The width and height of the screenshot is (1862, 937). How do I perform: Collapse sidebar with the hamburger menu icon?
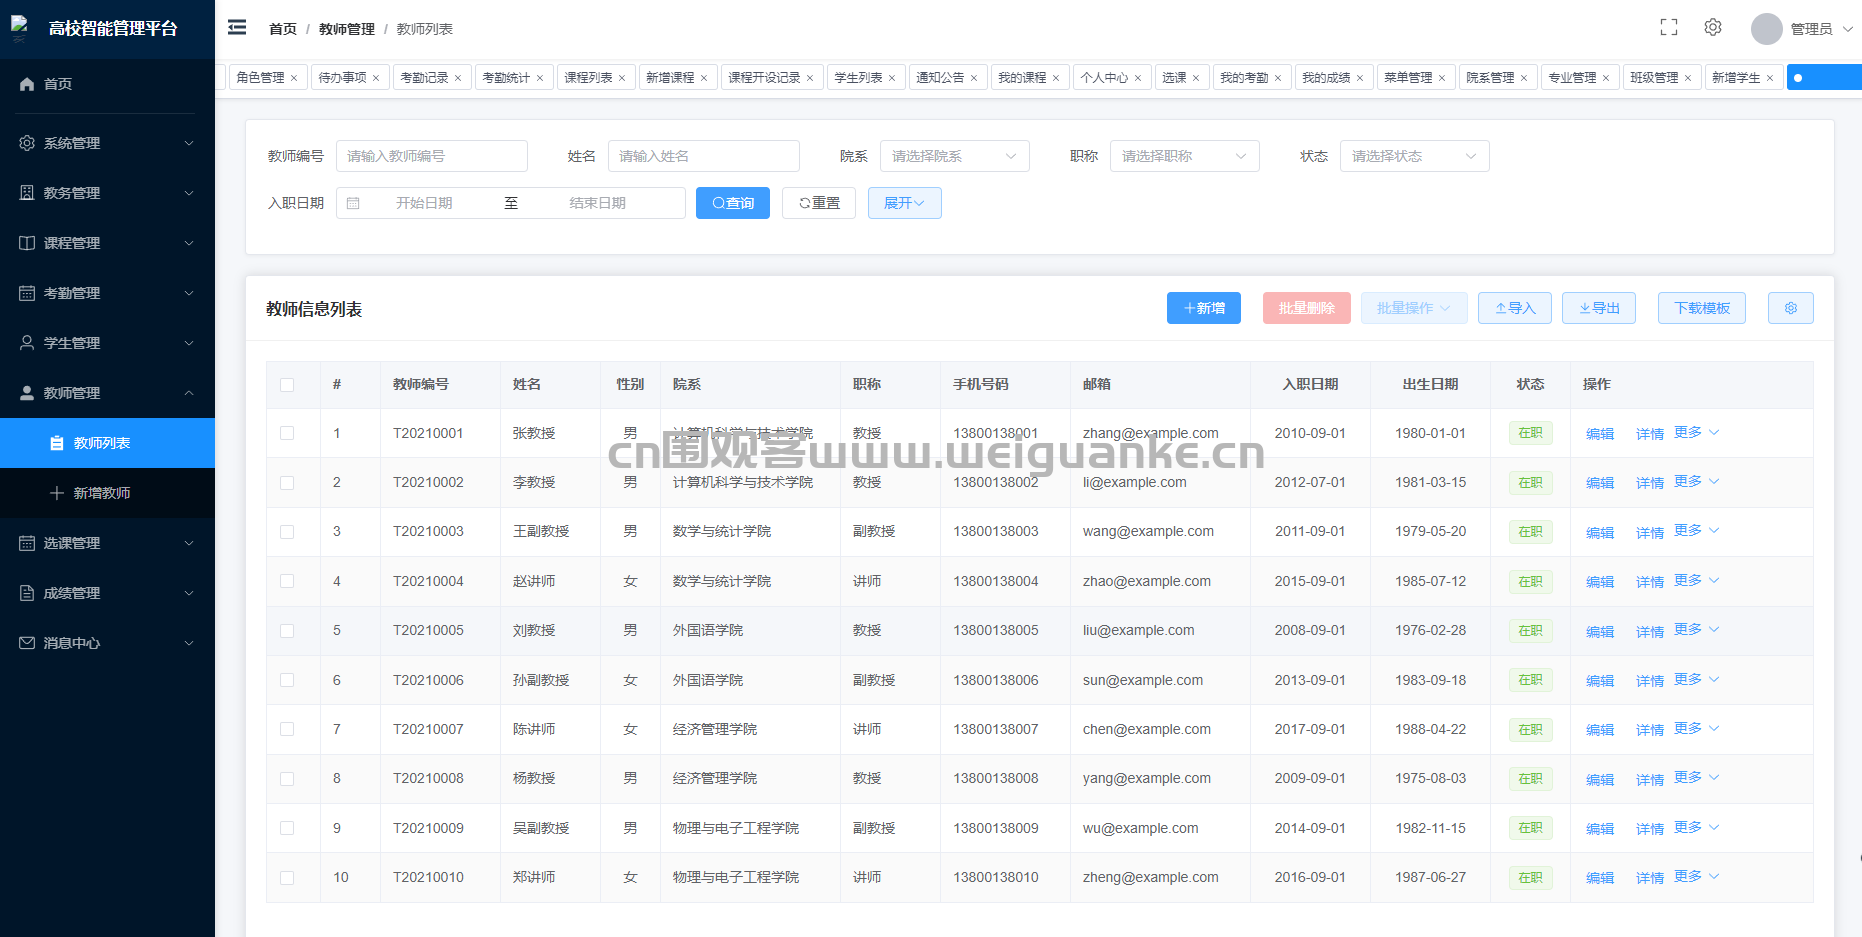click(237, 28)
